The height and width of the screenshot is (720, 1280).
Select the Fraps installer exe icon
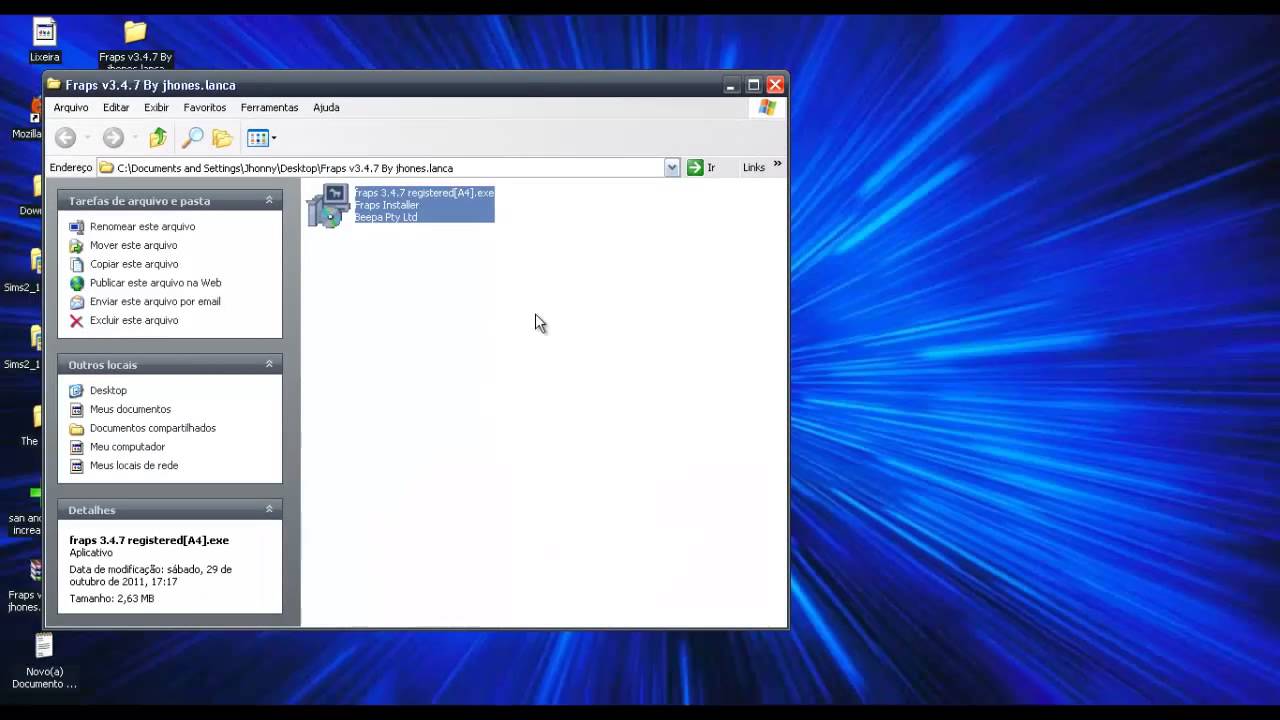pos(328,205)
